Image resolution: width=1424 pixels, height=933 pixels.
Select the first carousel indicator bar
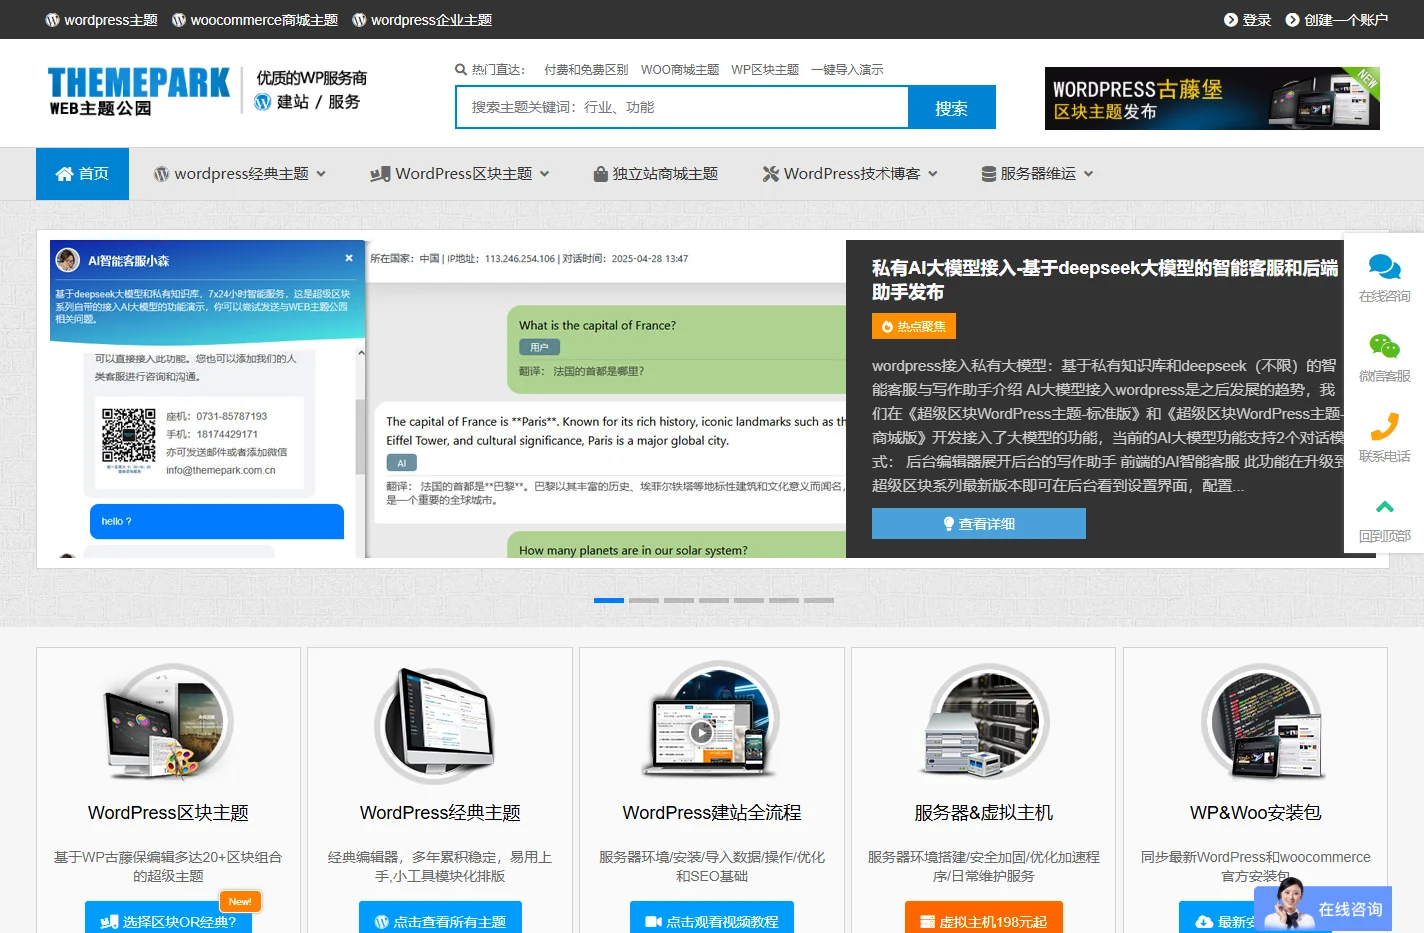tap(609, 601)
